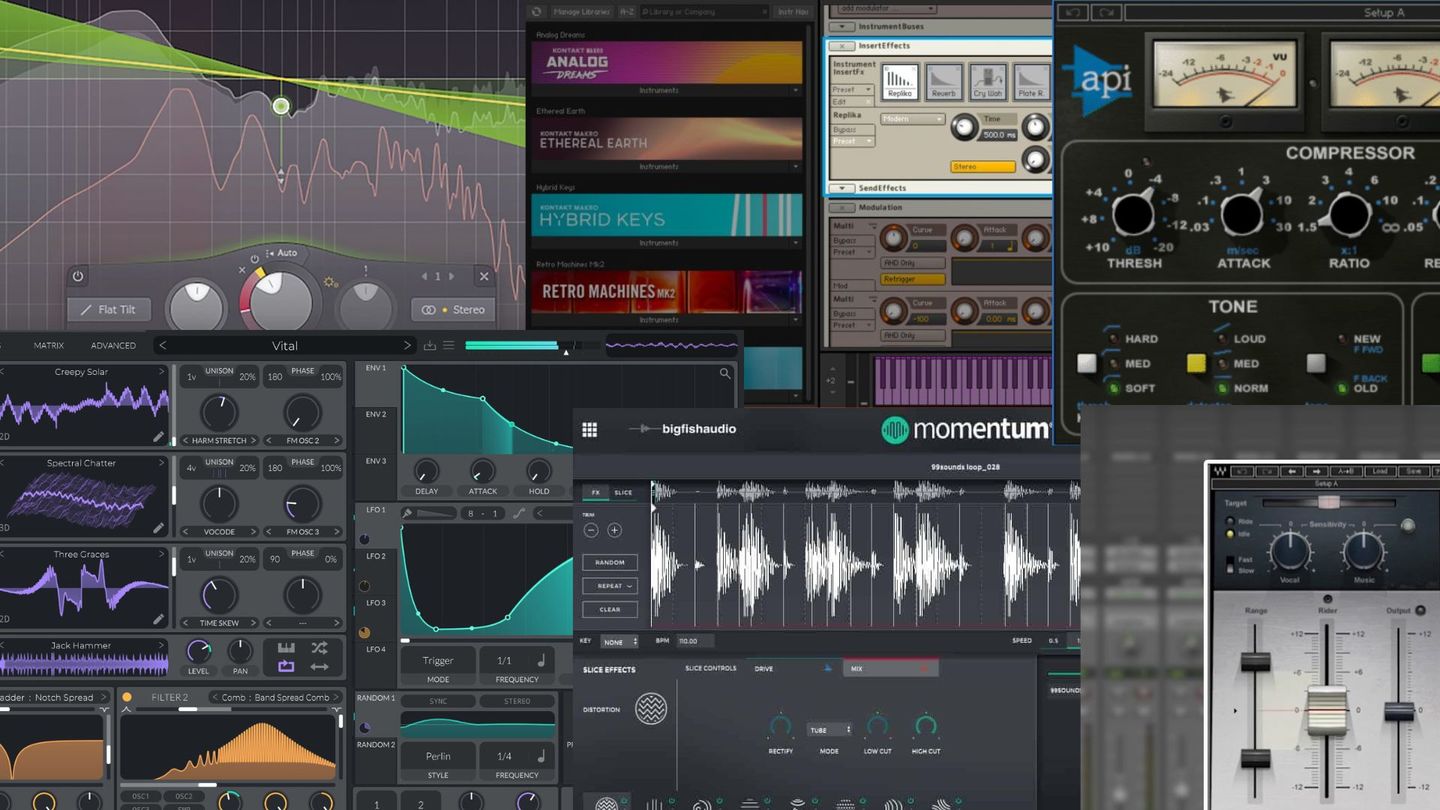Open the Stereo placement selector in the EQ
Viewport: 1440px width, 810px height.
[453, 310]
